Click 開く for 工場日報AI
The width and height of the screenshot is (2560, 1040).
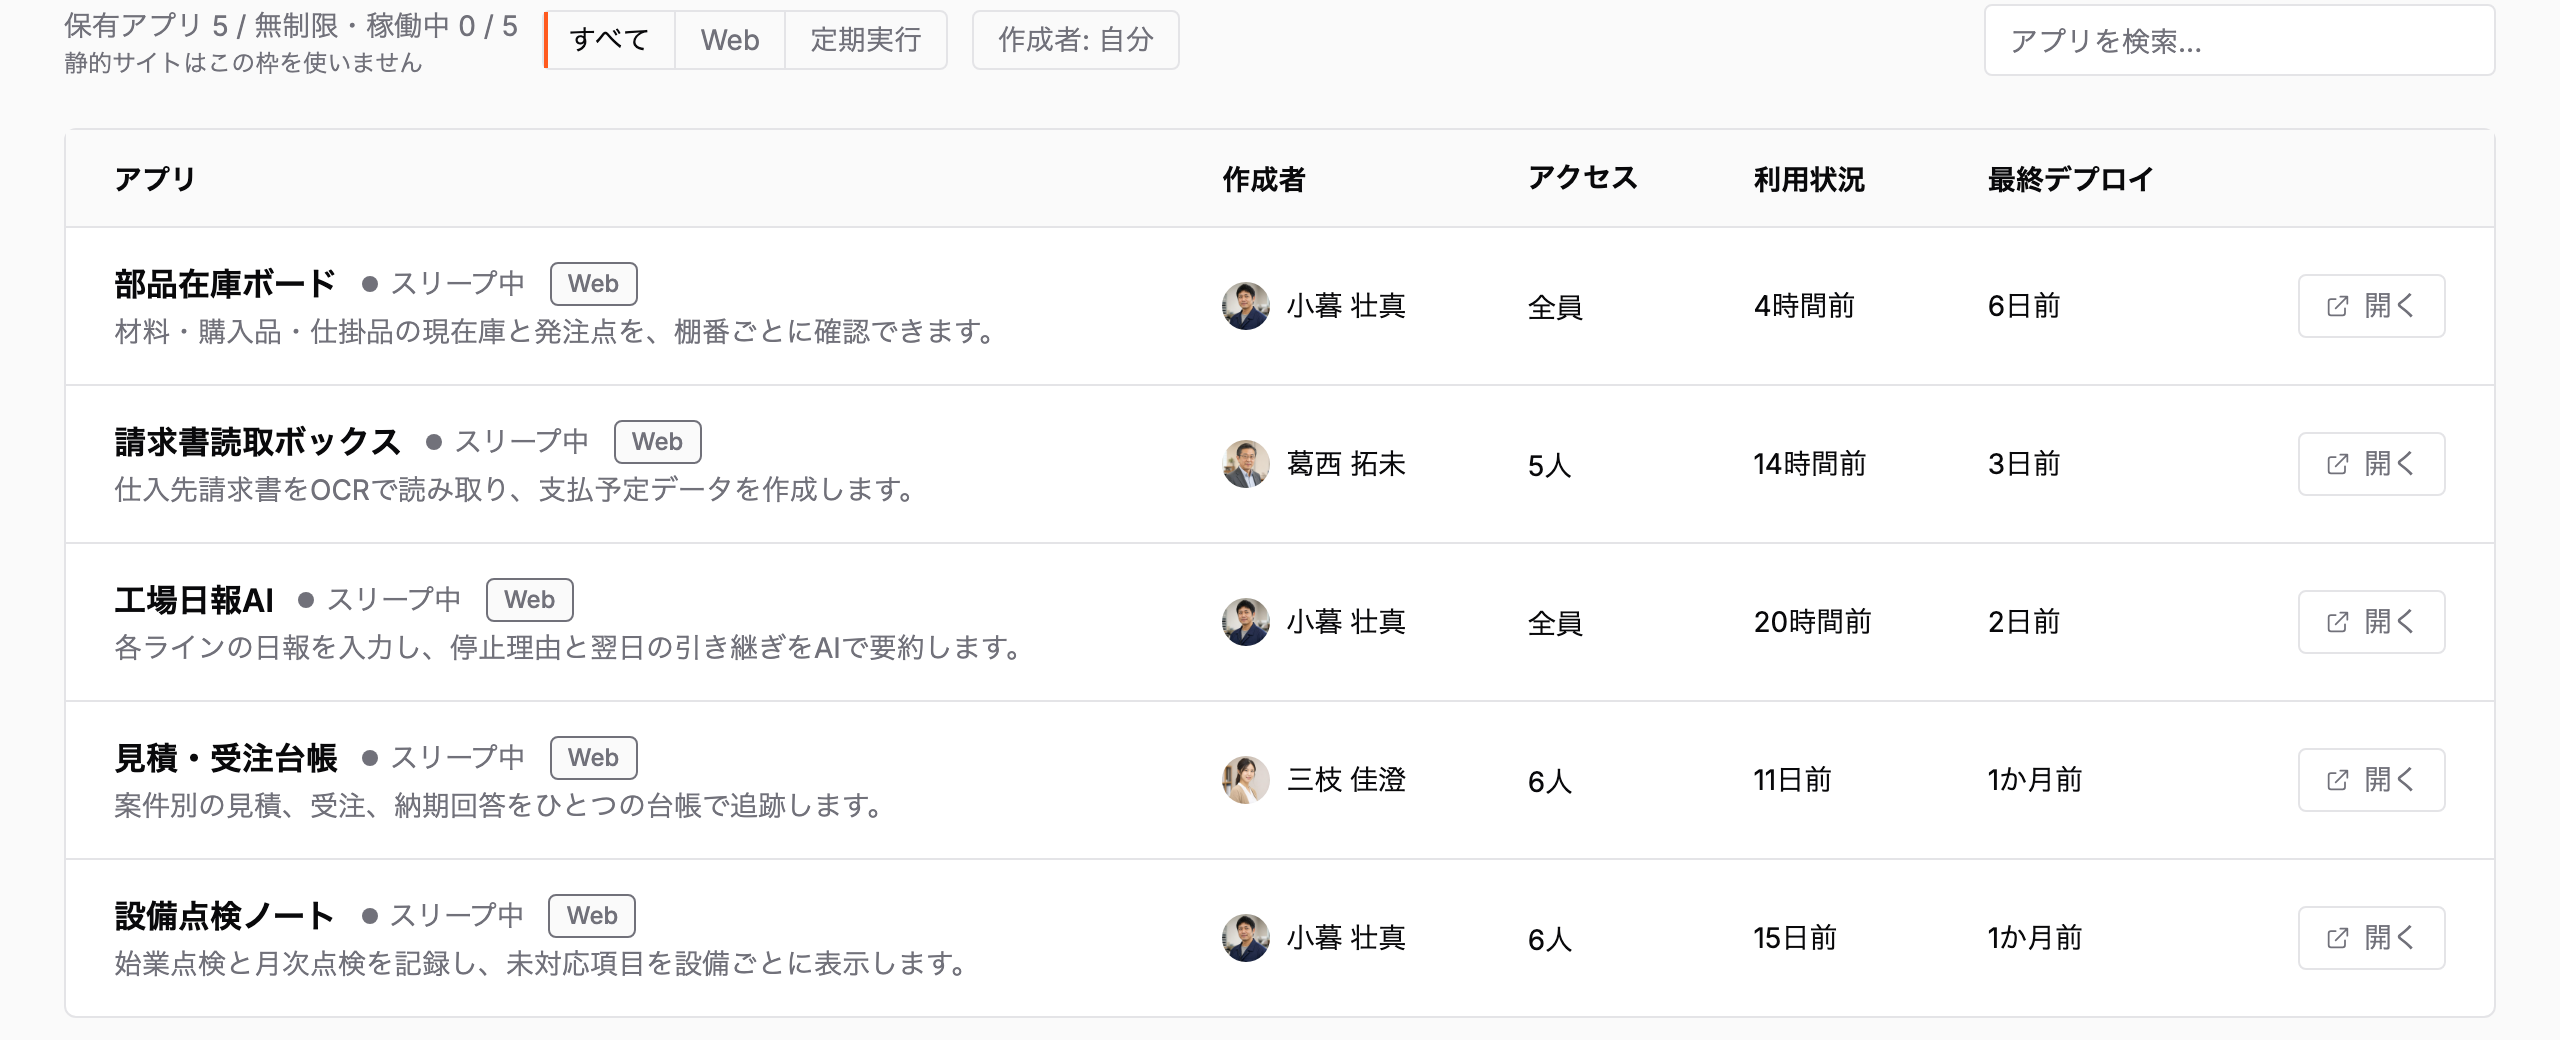click(x=2371, y=622)
